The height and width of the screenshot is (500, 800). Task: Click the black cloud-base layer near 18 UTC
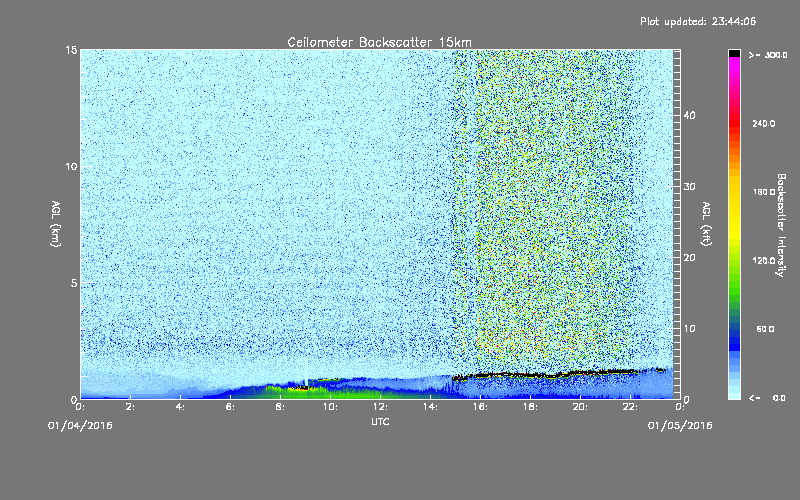531,375
